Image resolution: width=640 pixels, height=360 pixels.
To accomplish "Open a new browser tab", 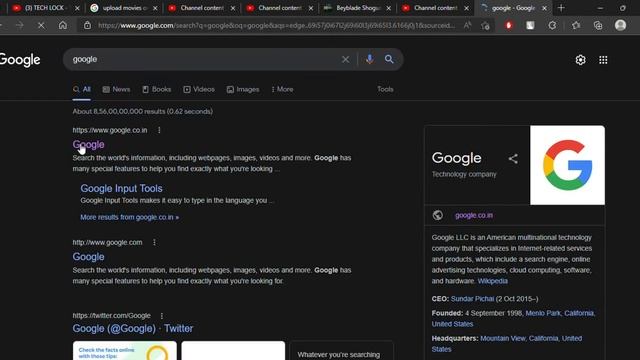I will [561, 8].
